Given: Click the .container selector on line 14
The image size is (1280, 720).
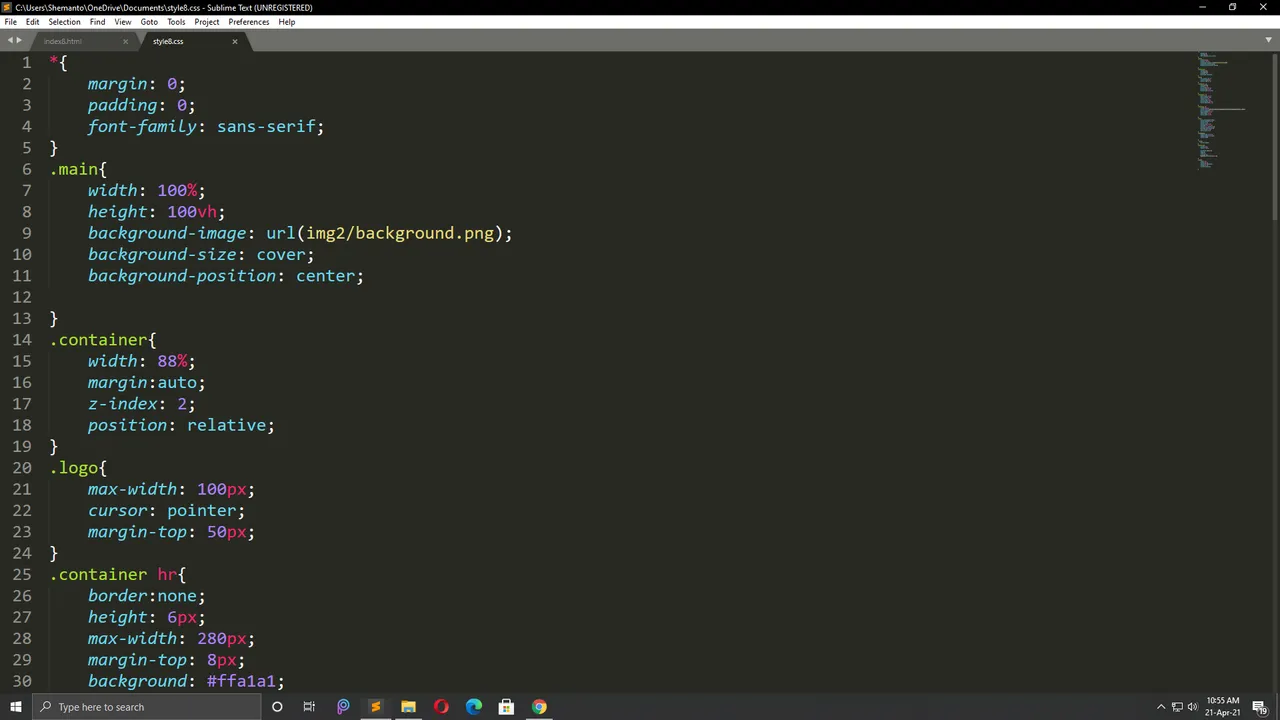Looking at the screenshot, I should click(98, 340).
